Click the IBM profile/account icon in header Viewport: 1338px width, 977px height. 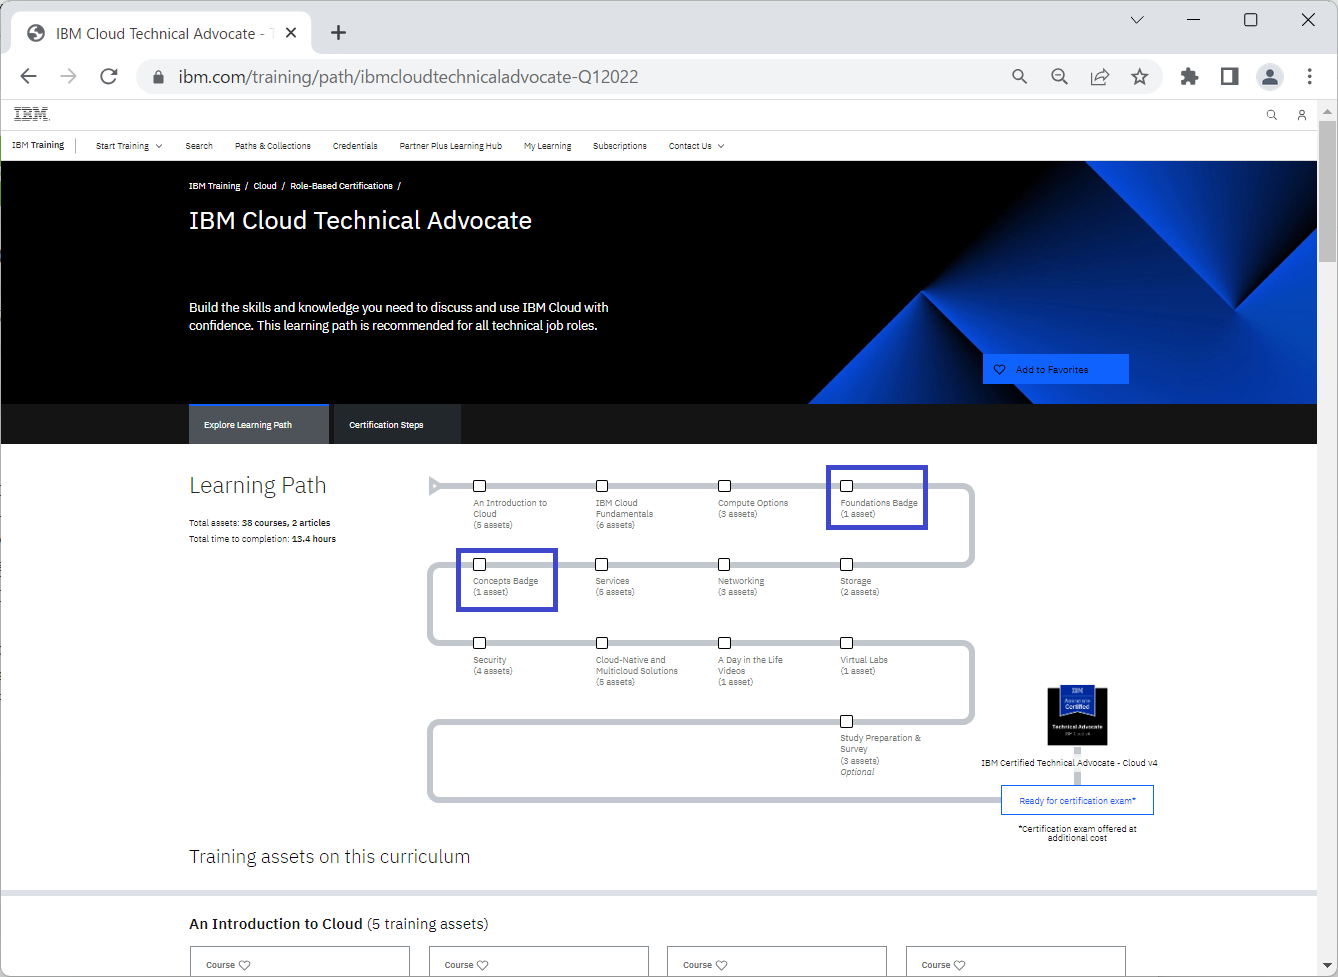(x=1302, y=114)
